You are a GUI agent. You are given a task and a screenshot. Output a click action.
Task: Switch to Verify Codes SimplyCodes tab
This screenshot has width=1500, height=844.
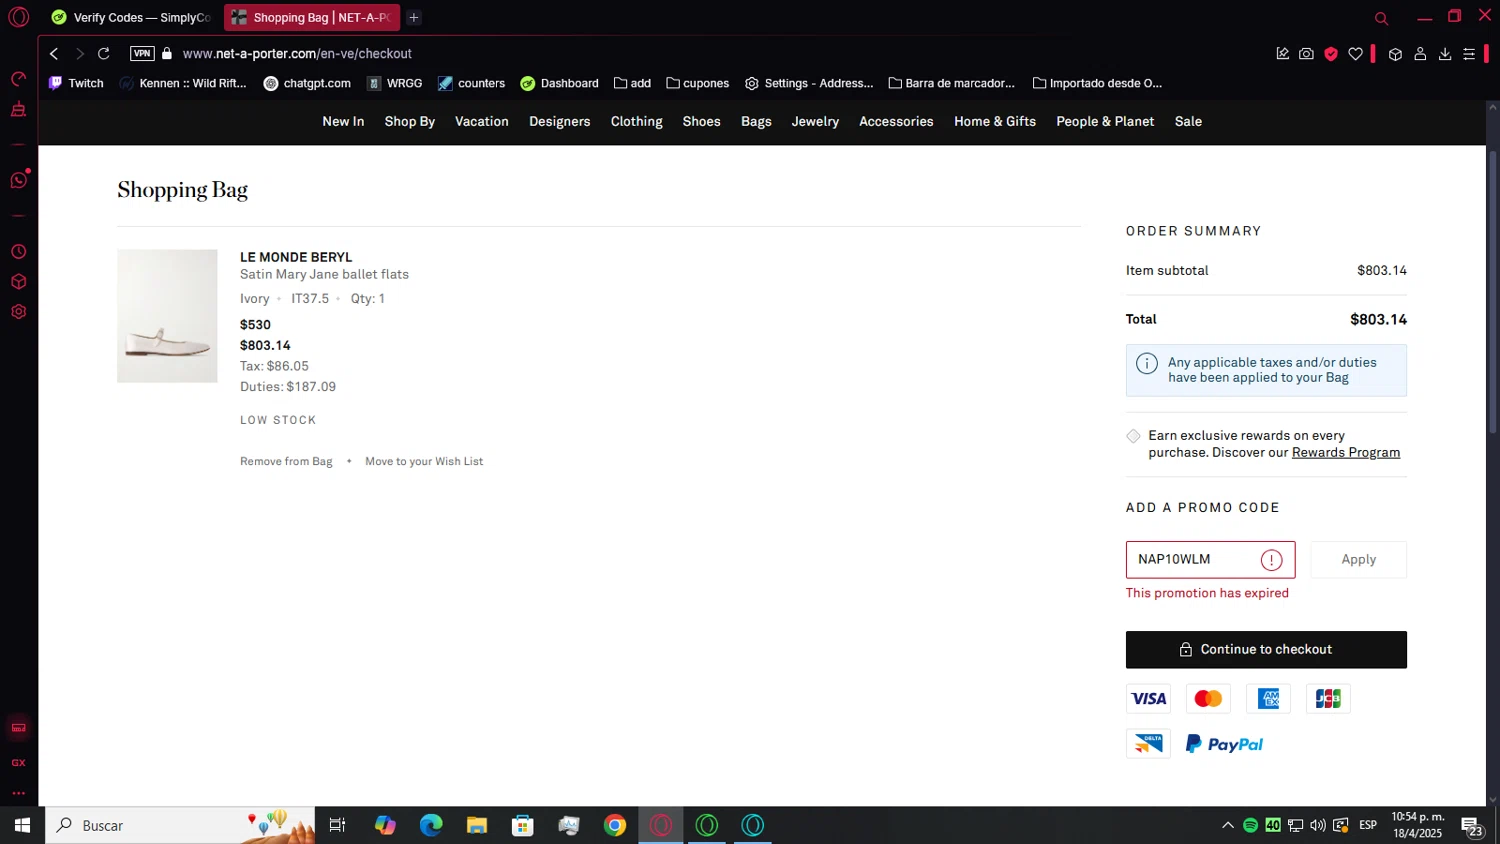tap(132, 17)
